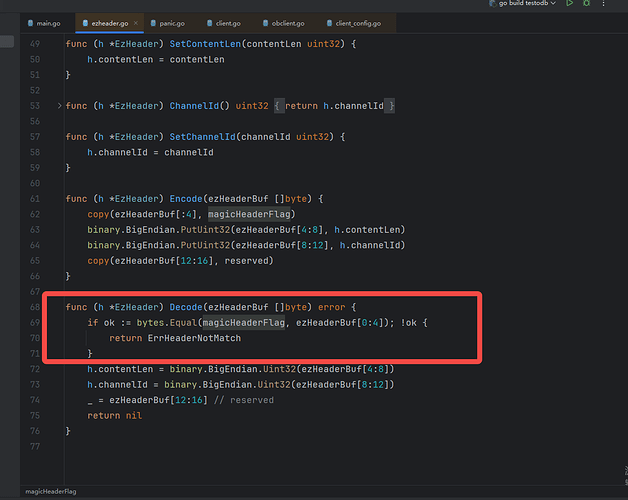Viewport: 628px width, 500px height.
Task: Click the reserved argument on line 65
Action: click(x=246, y=261)
